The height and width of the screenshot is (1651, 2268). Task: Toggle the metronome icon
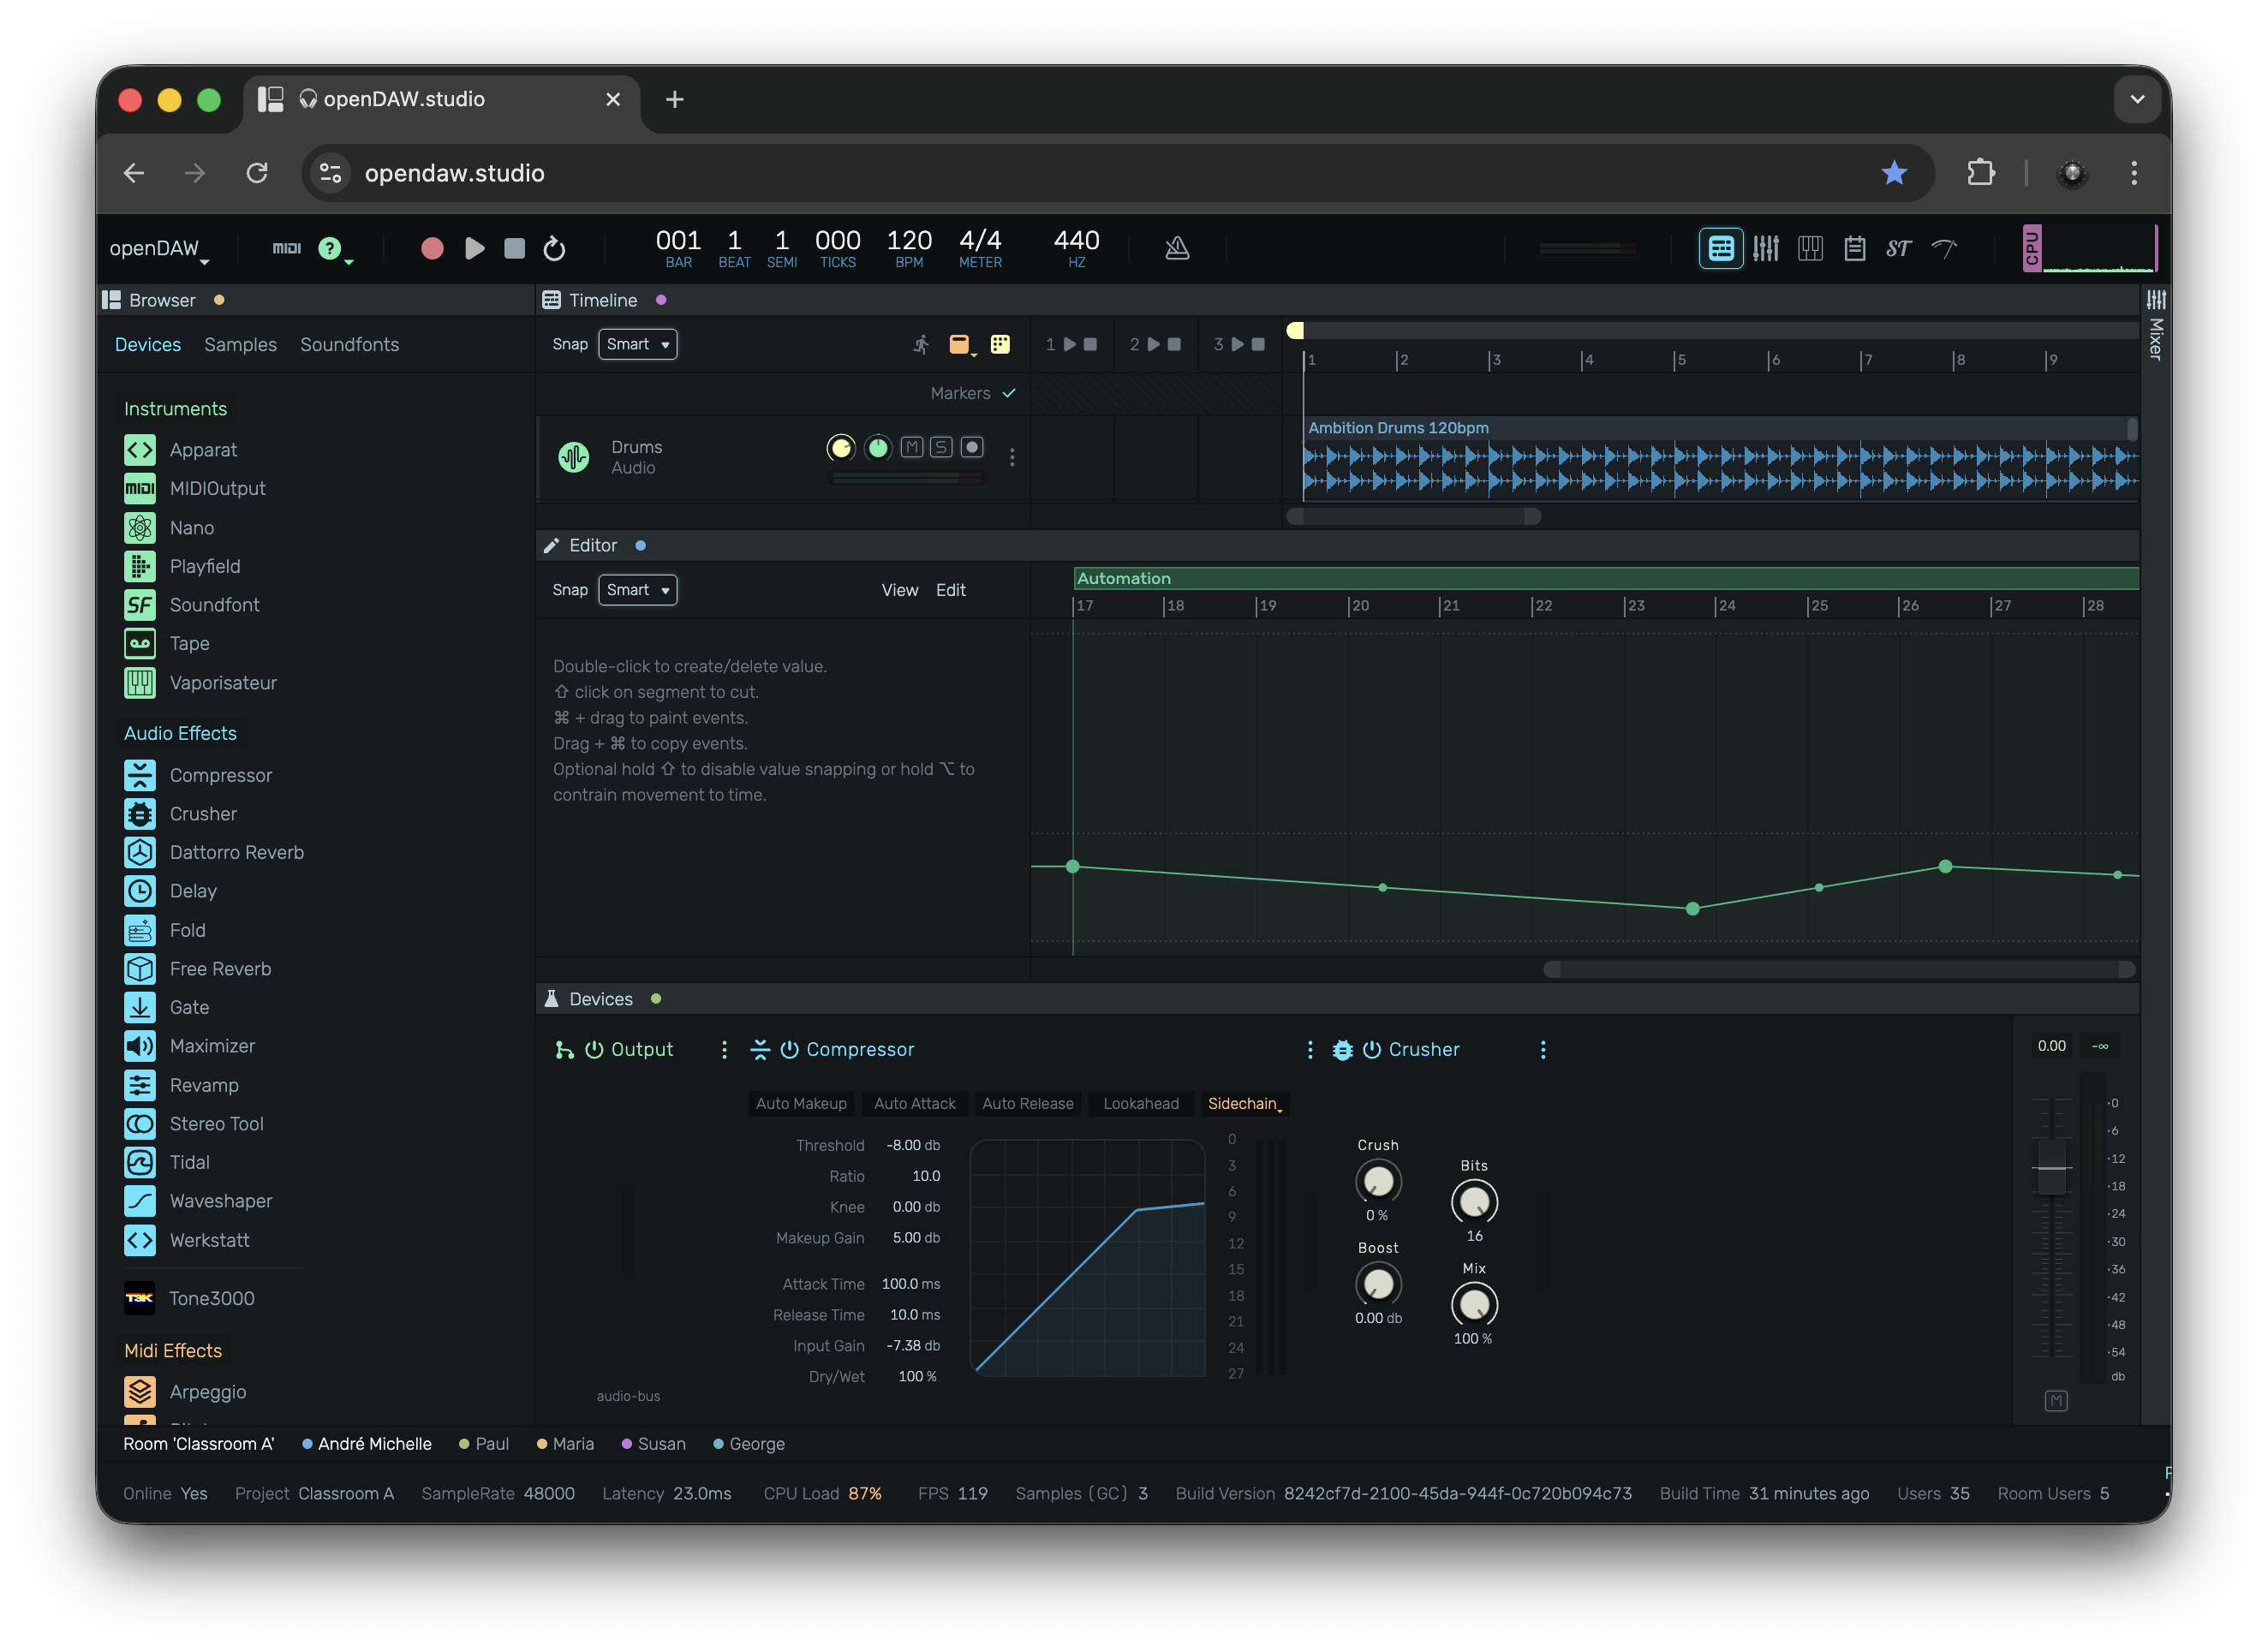point(1177,248)
